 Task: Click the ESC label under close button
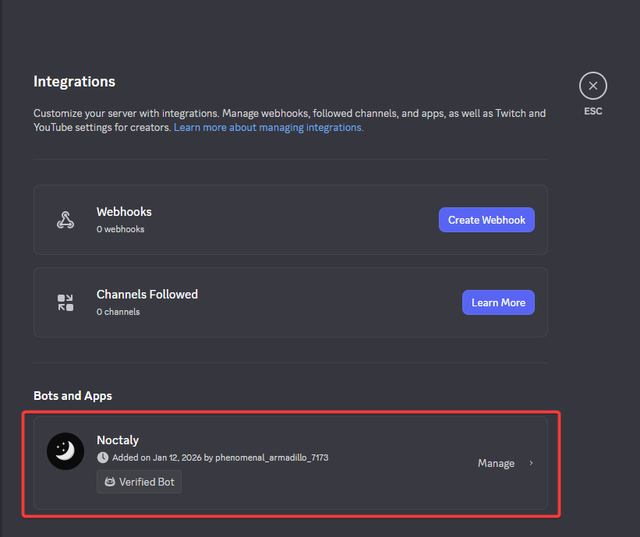[593, 111]
